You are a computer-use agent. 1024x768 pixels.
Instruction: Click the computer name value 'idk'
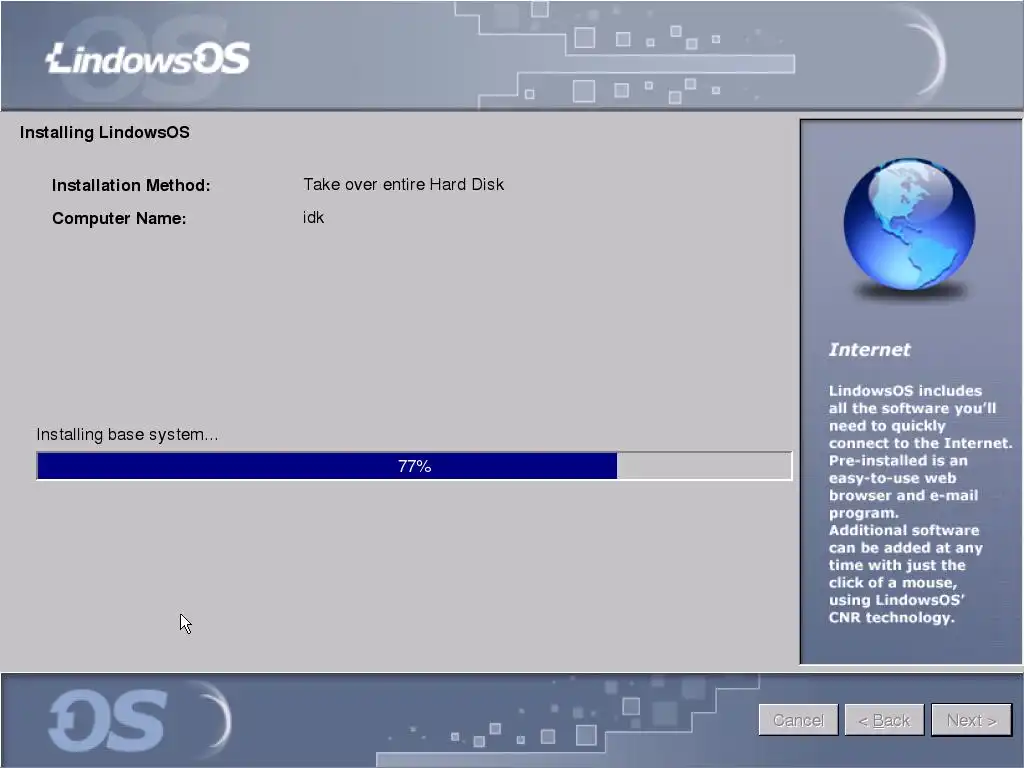[313, 217]
